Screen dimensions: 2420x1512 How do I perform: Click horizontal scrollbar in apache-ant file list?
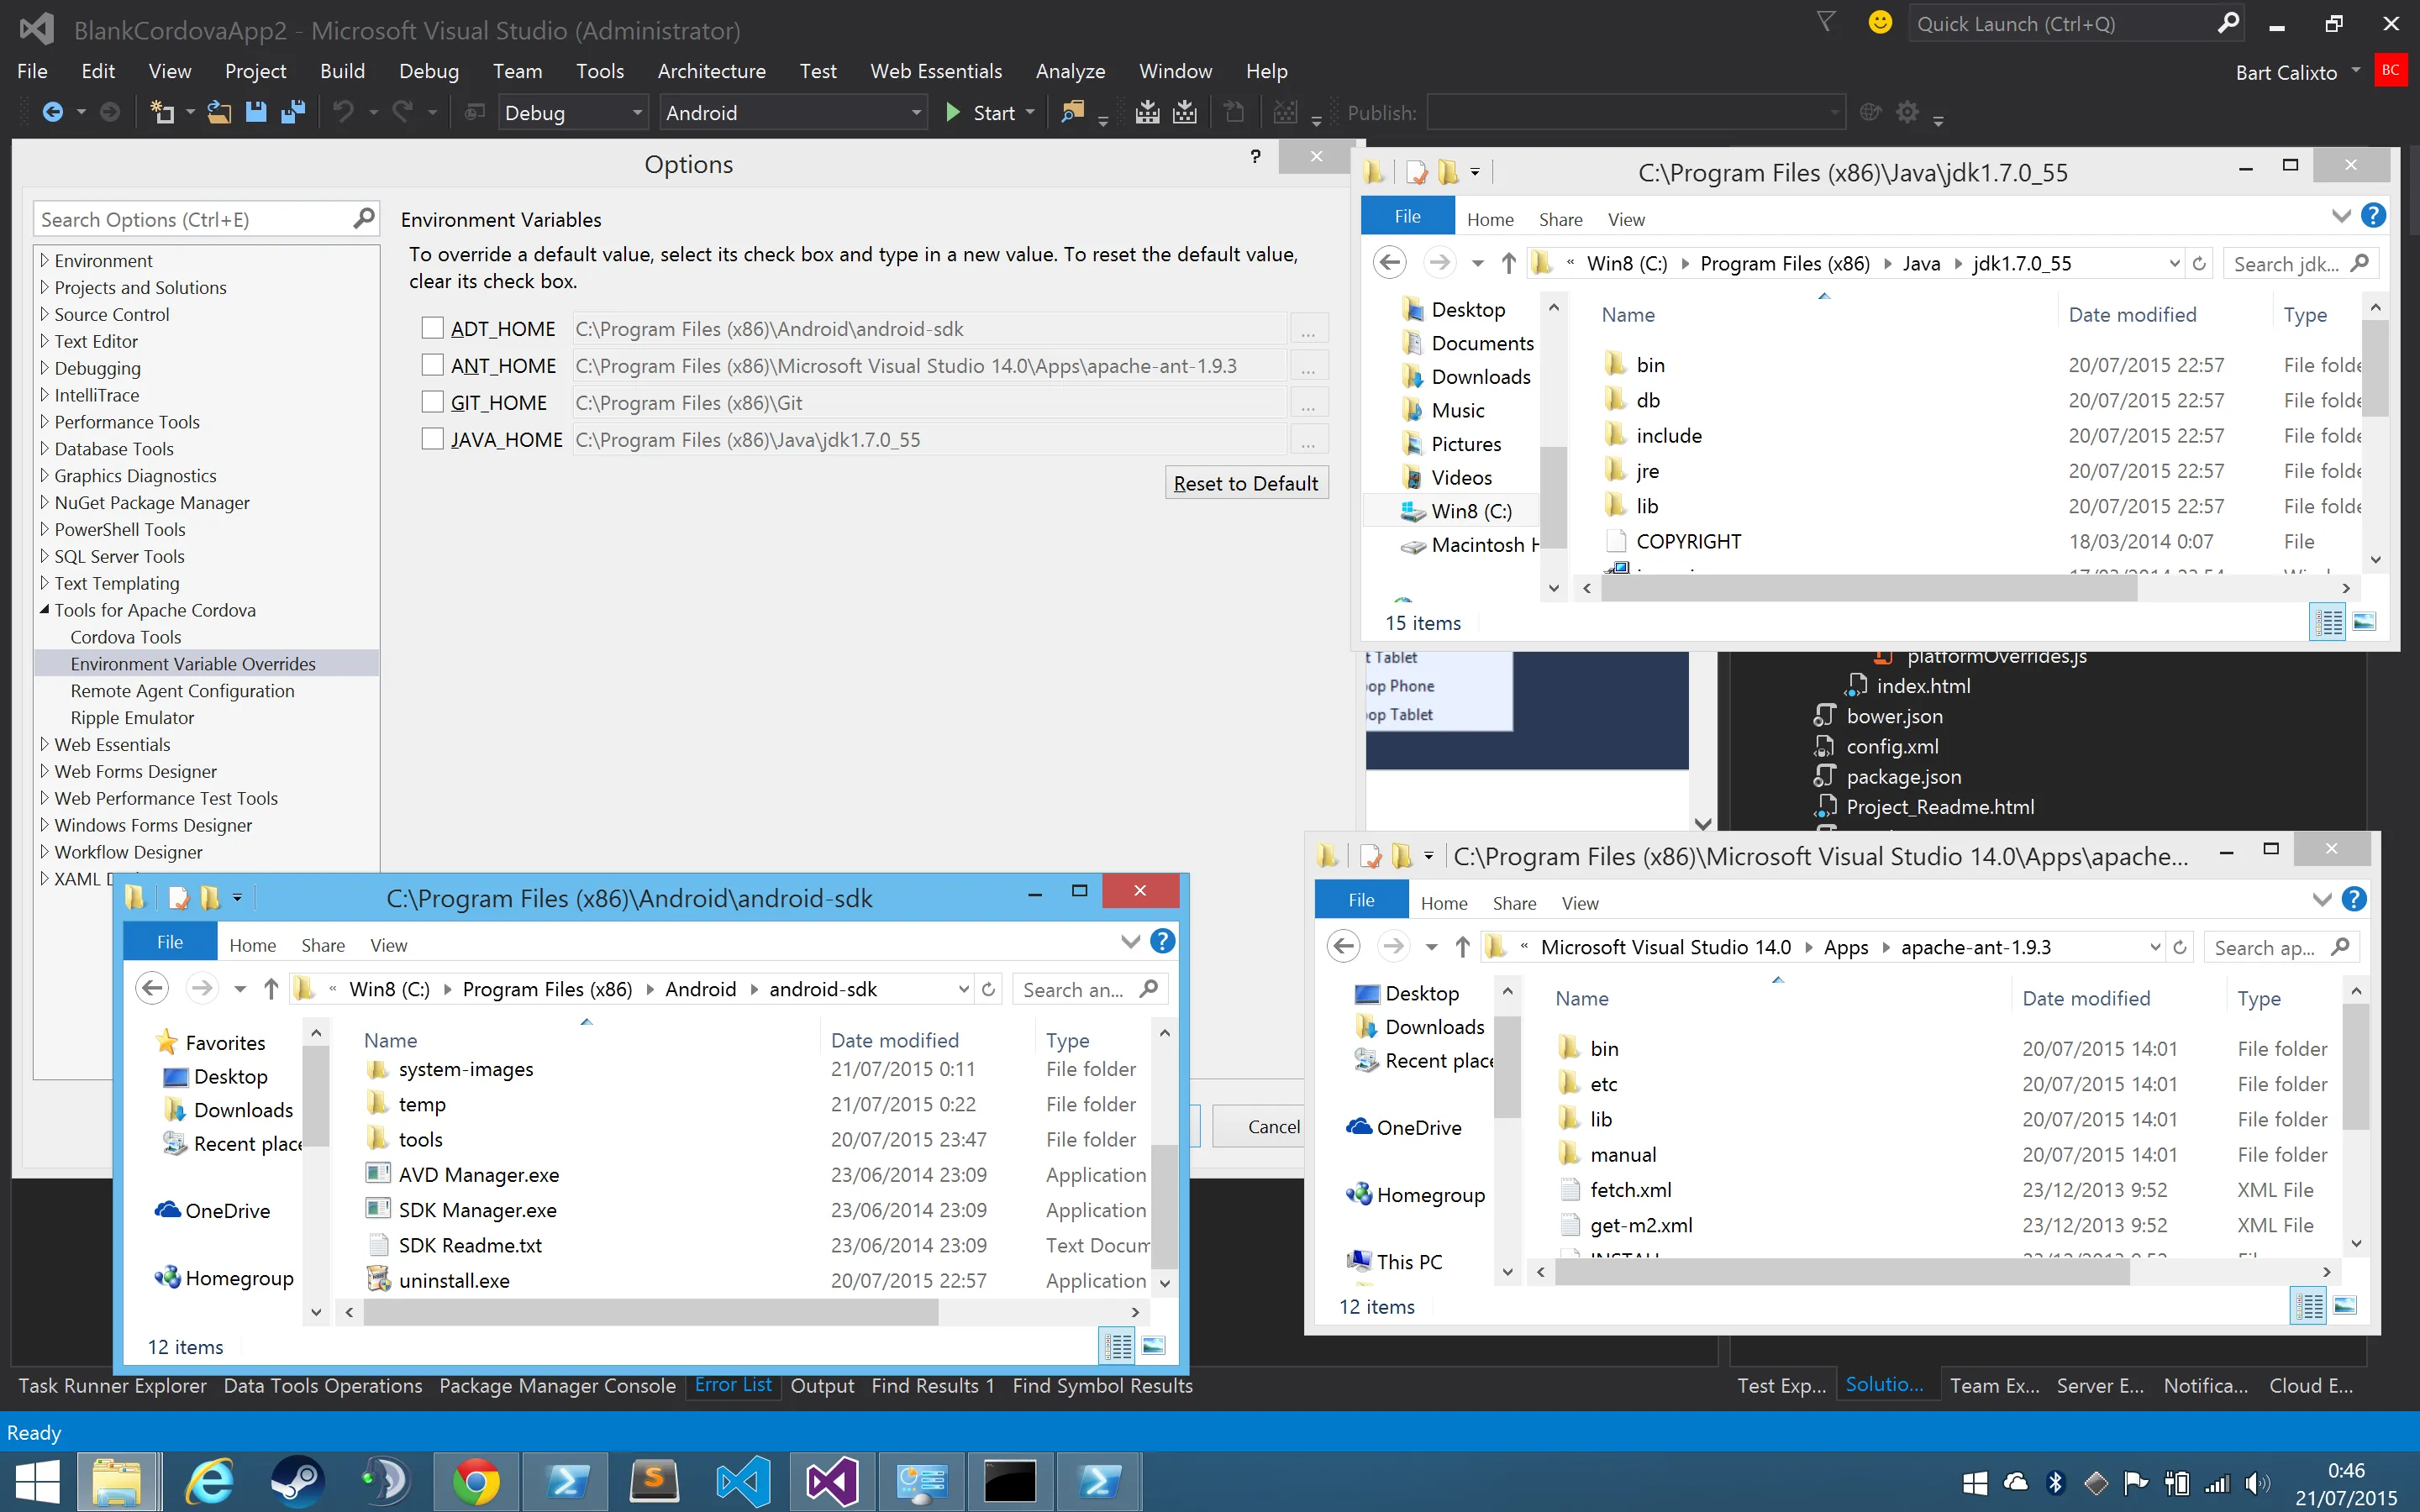click(1842, 1272)
